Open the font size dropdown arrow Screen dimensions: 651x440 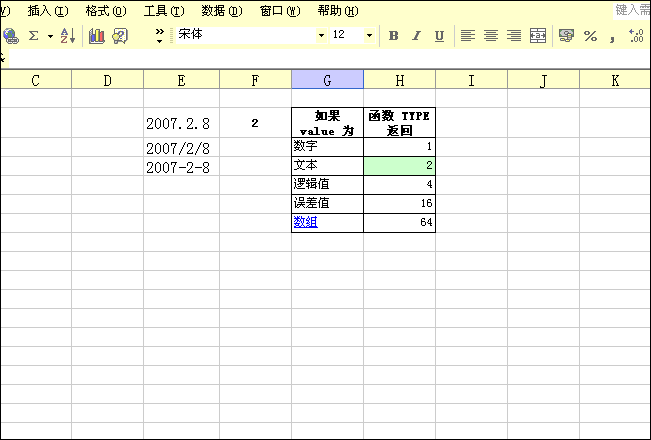pyautogui.click(x=369, y=36)
